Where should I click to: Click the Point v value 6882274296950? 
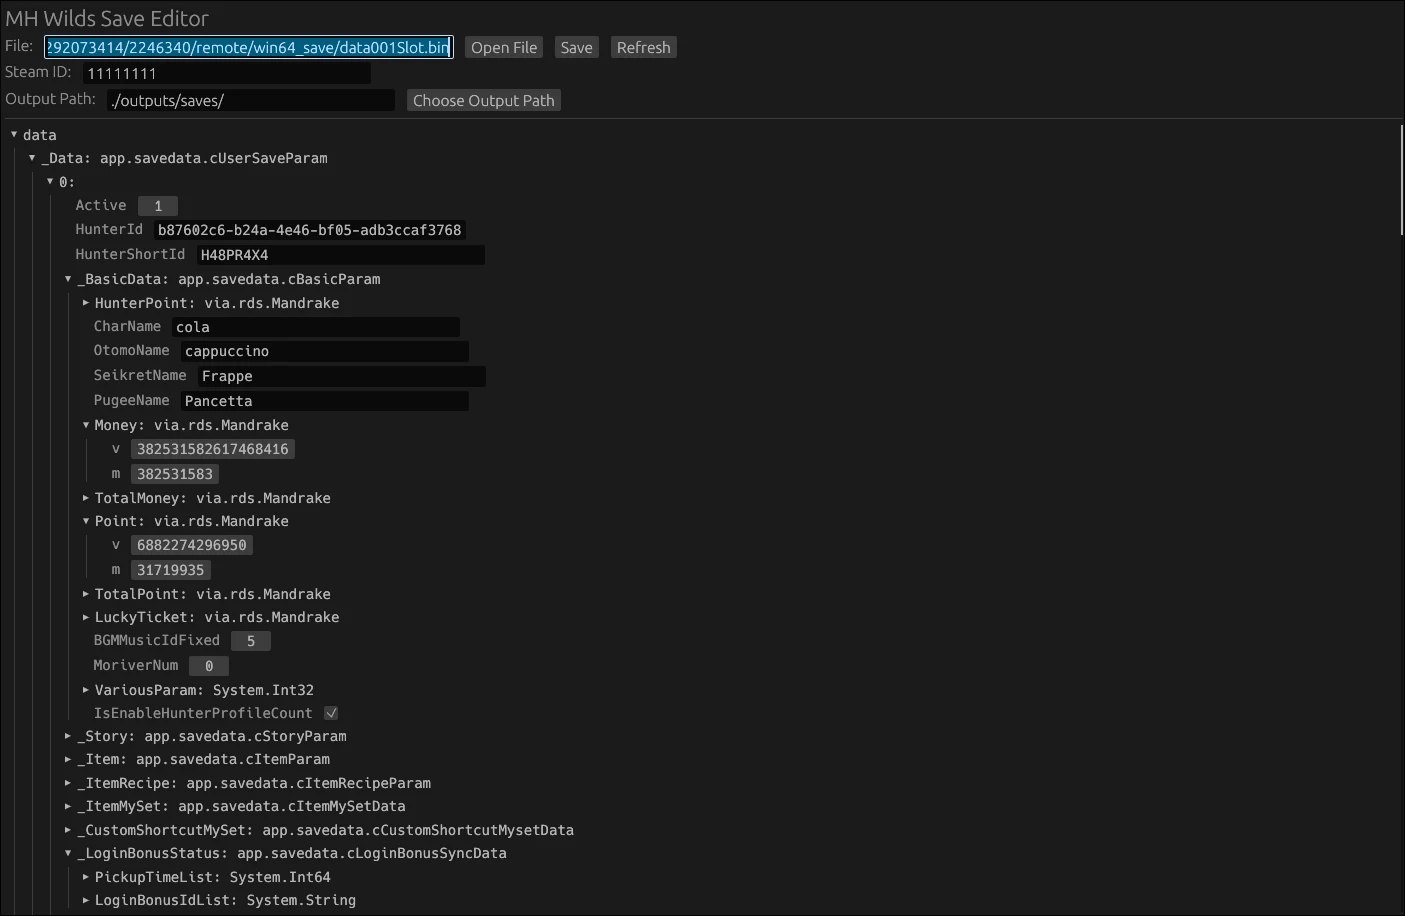192,545
